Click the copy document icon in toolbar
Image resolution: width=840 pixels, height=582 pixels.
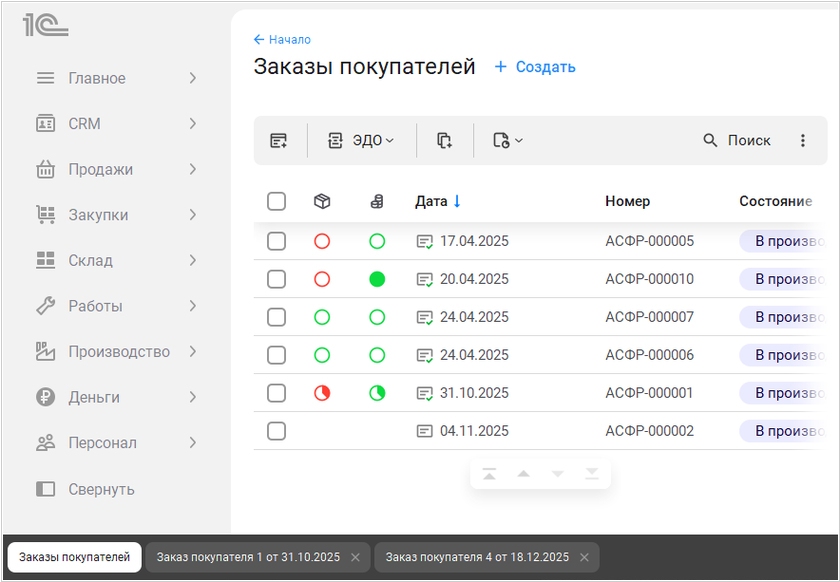click(x=445, y=141)
